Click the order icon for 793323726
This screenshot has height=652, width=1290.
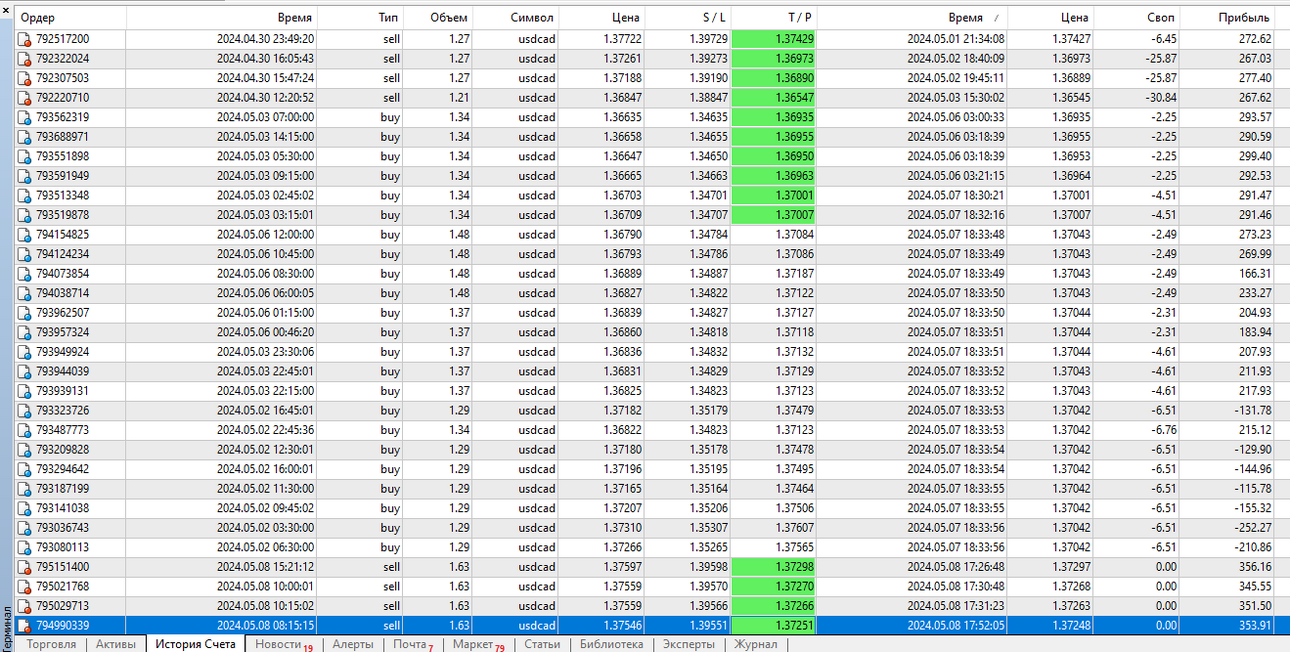(x=24, y=411)
